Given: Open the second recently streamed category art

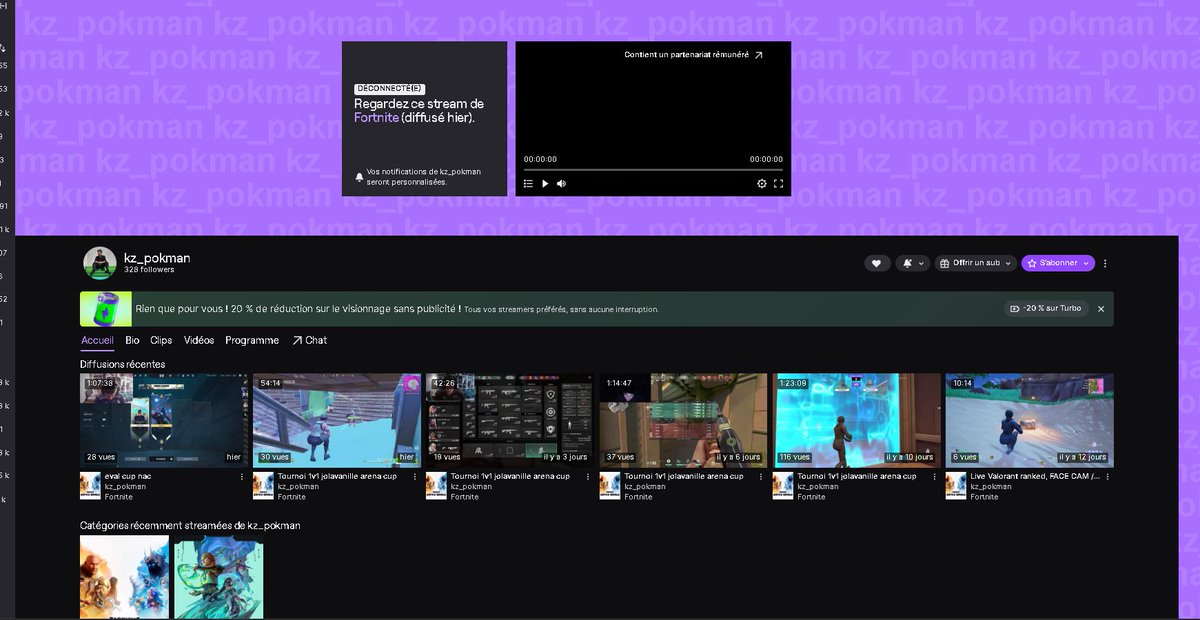Looking at the screenshot, I should pyautogui.click(x=219, y=578).
